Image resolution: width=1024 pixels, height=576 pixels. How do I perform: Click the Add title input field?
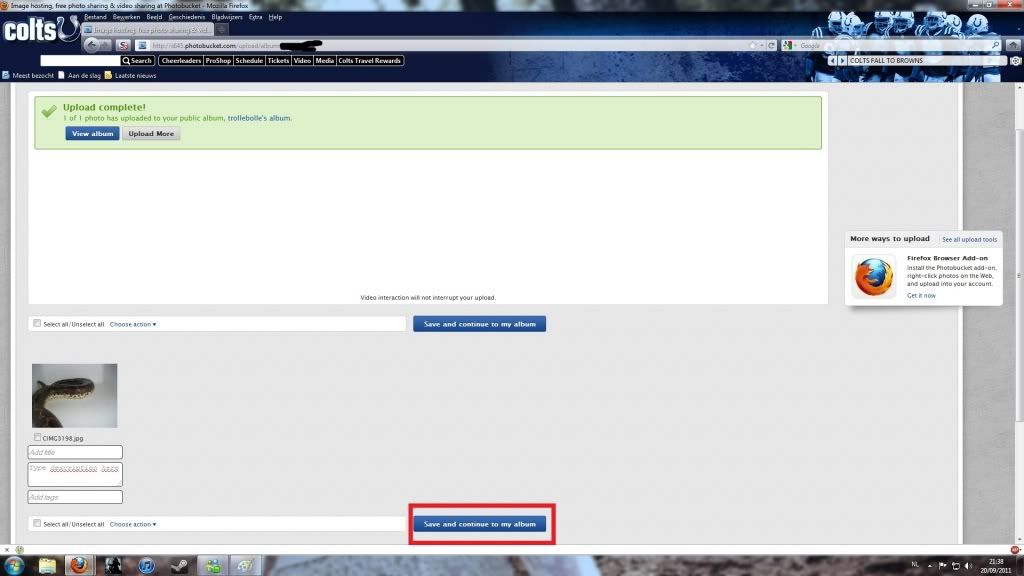(75, 452)
